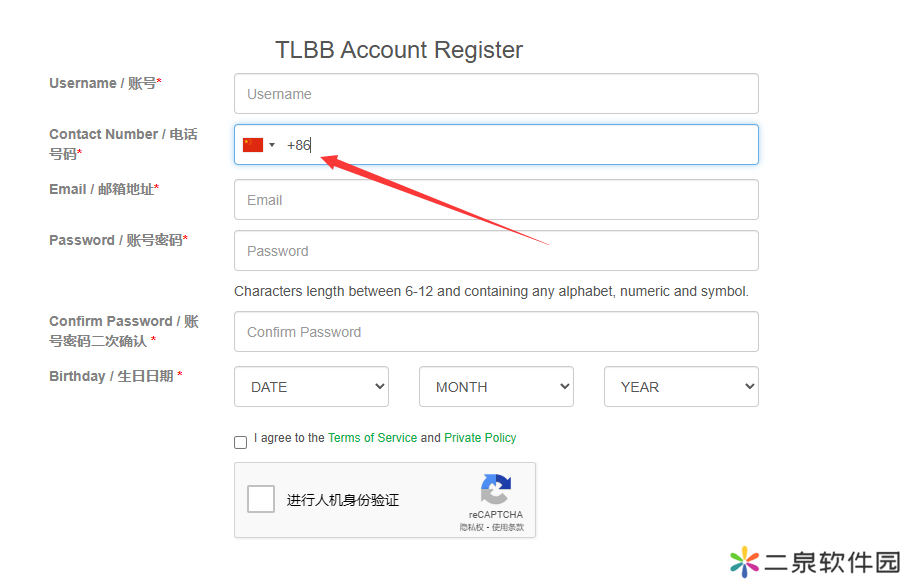Focus the Username input field

tap(496, 93)
